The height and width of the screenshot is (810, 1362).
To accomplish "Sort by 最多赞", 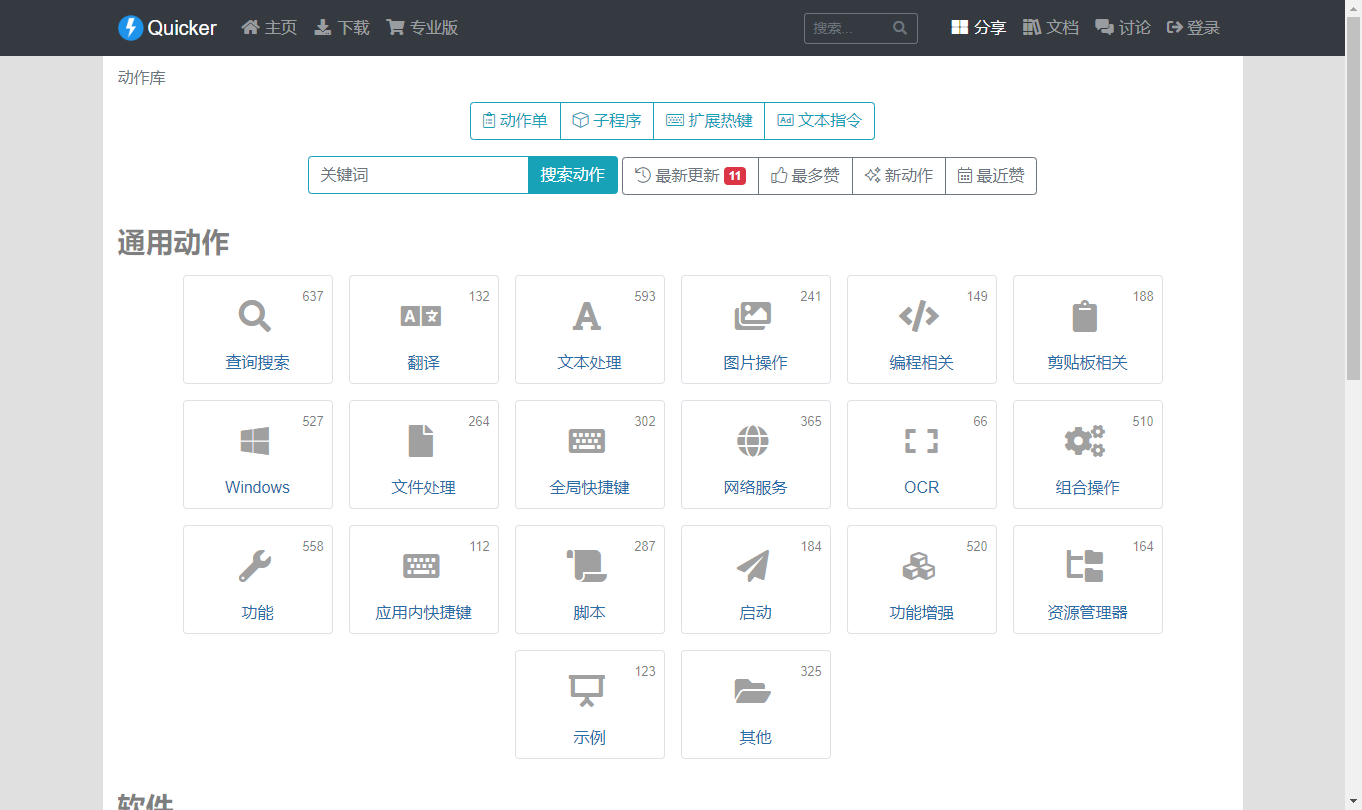I will coord(805,176).
